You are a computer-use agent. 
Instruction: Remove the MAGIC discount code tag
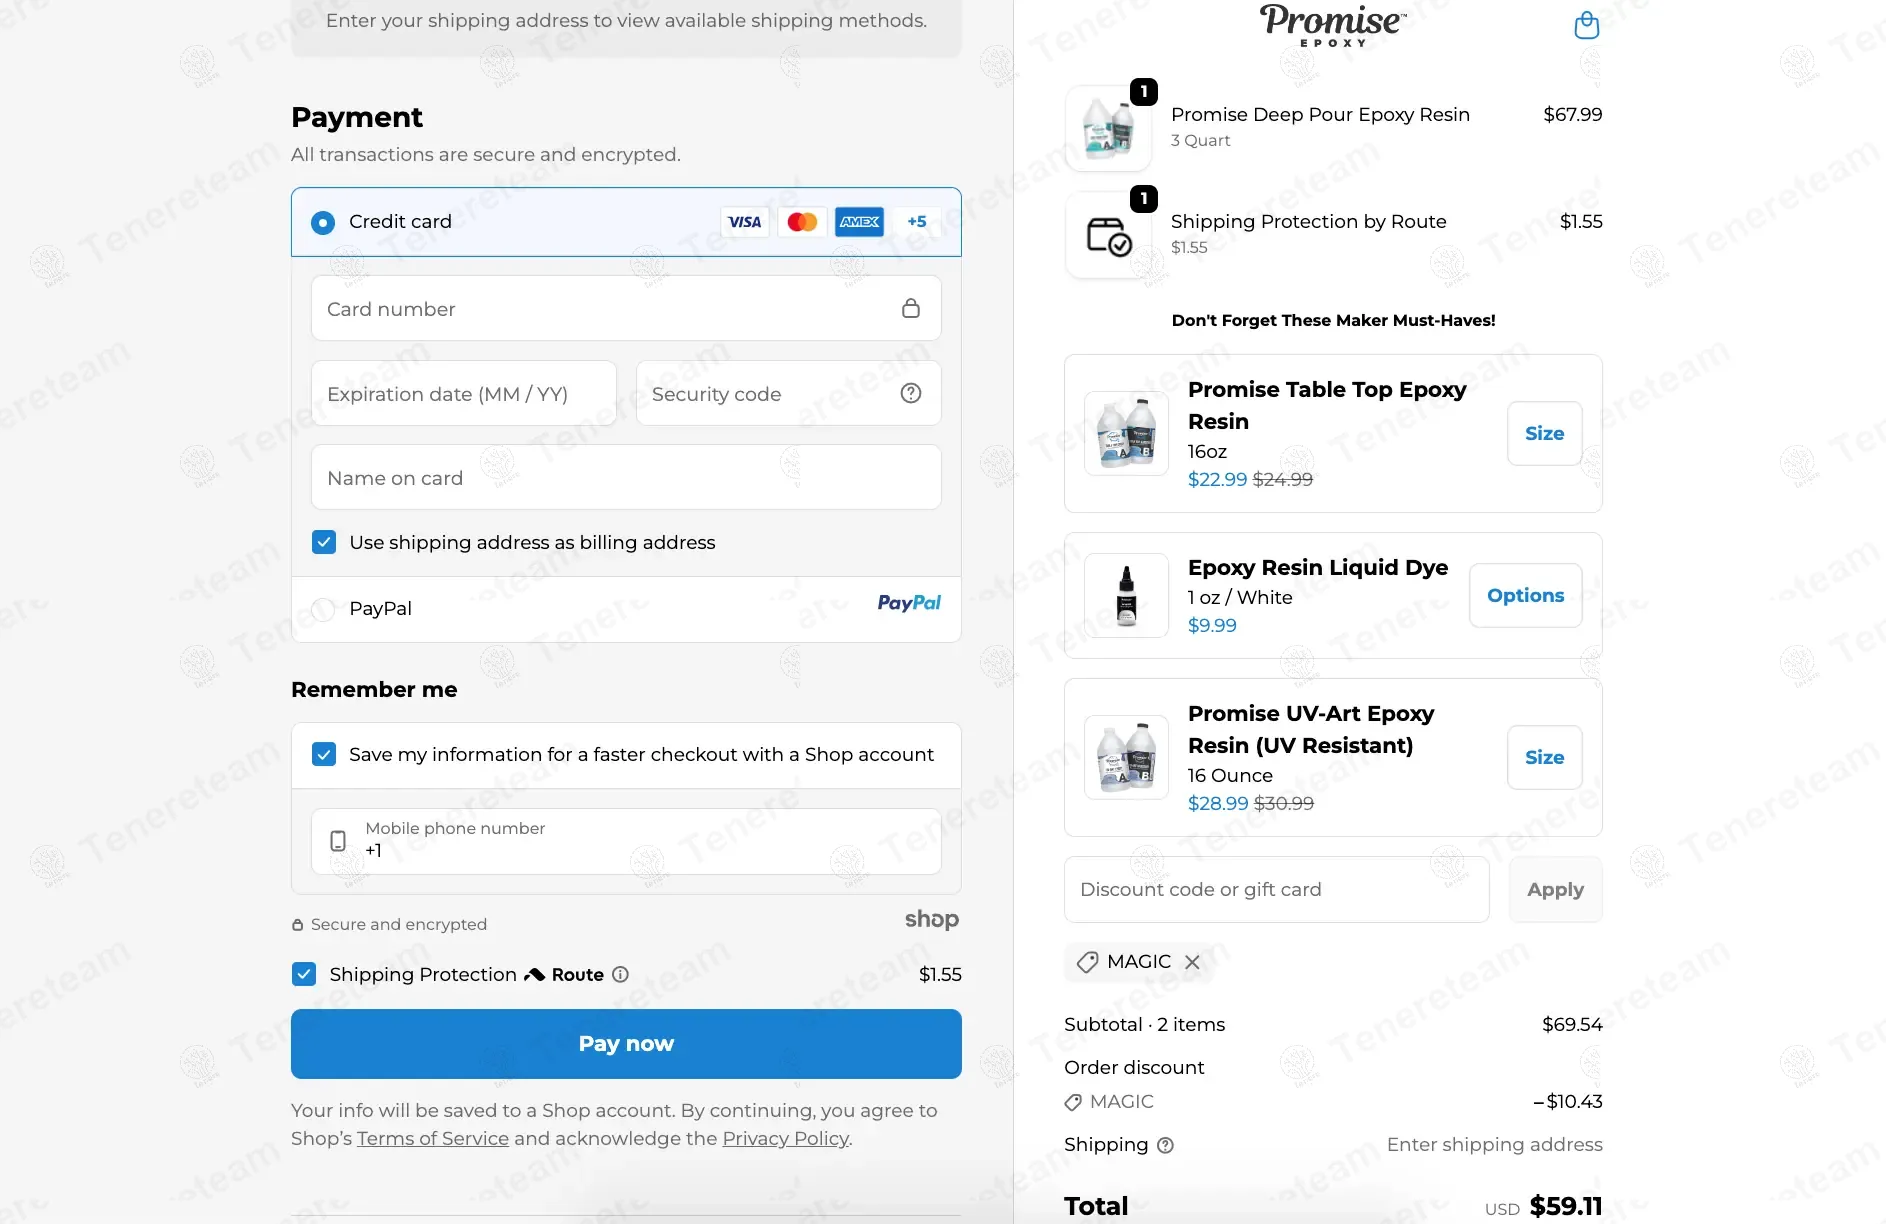1192,962
